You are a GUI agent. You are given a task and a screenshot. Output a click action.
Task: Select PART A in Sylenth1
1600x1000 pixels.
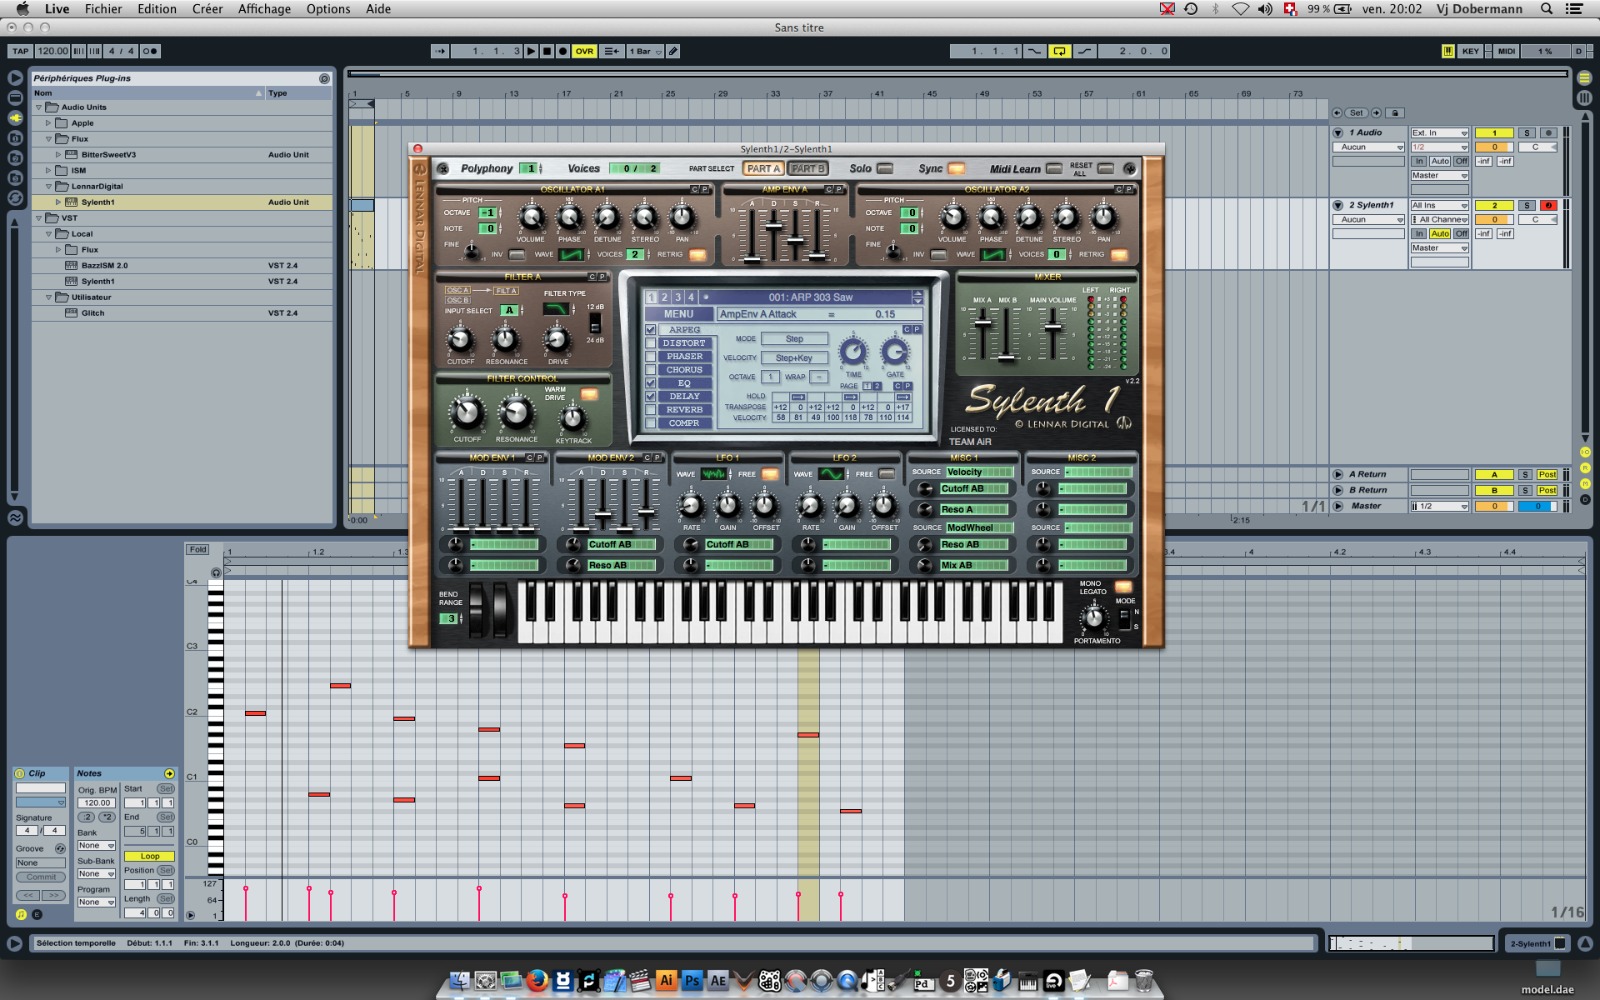pos(764,169)
